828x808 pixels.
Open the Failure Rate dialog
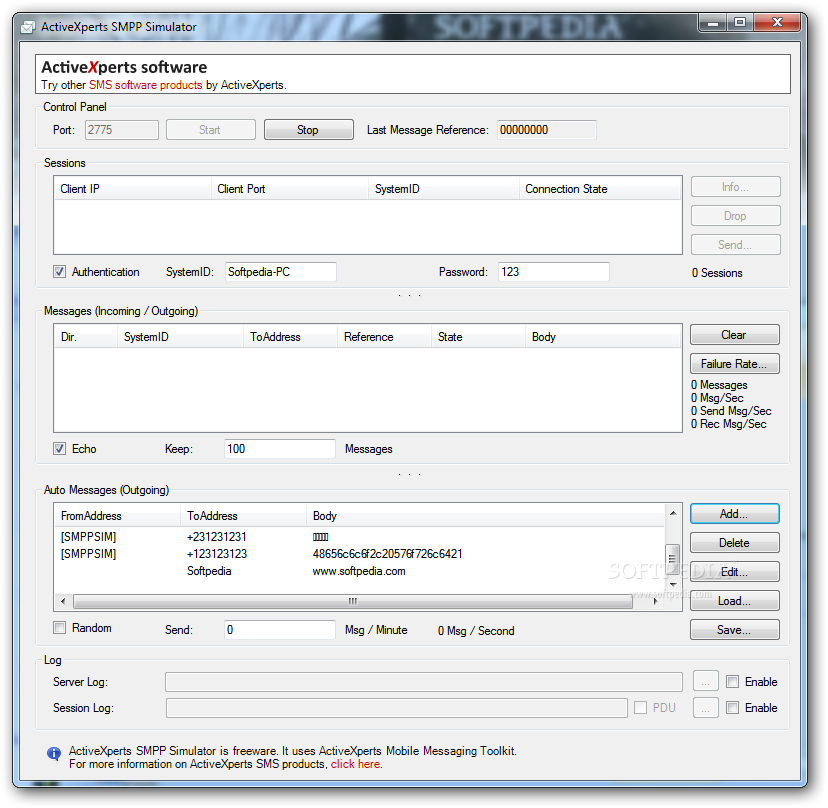point(735,364)
